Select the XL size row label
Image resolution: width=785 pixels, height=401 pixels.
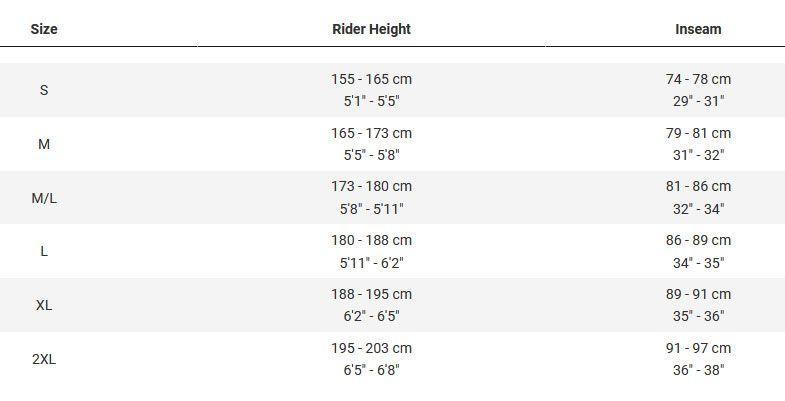(44, 305)
